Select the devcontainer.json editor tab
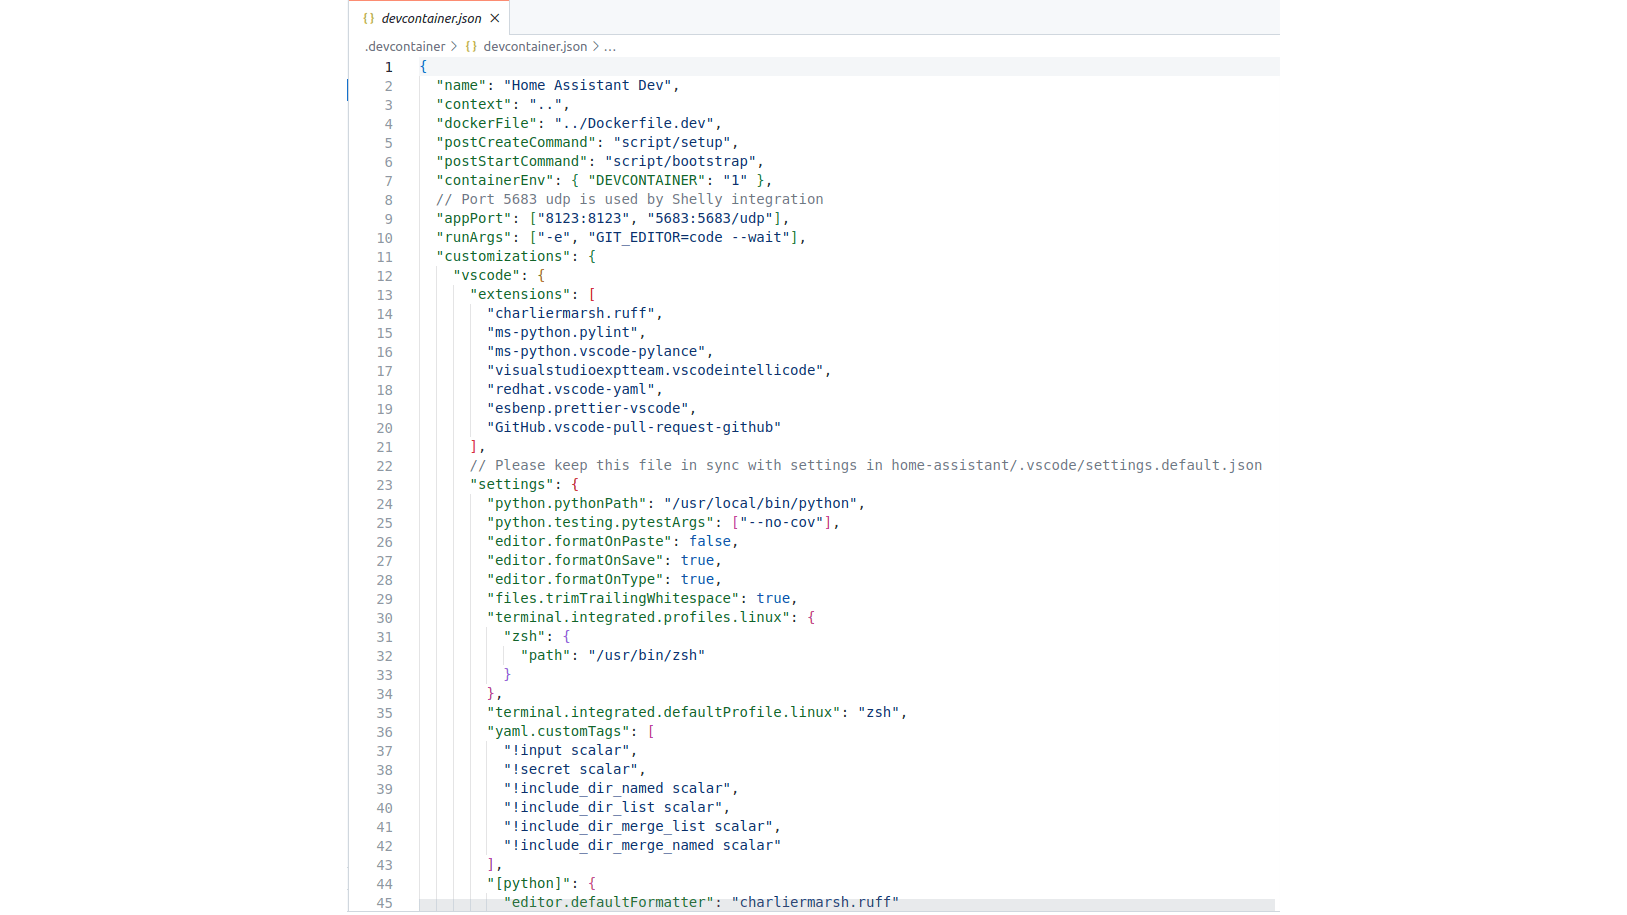 click(x=431, y=18)
